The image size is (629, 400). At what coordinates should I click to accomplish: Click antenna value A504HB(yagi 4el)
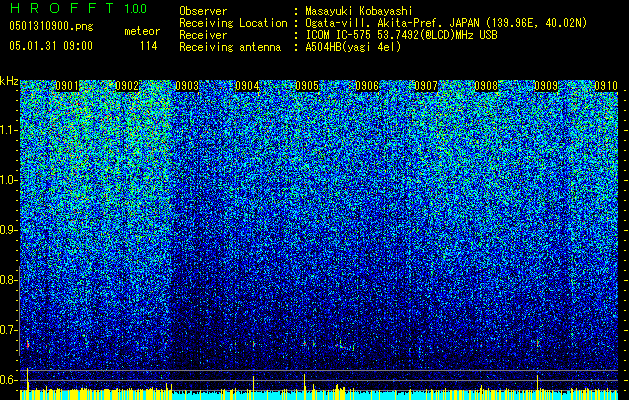(353, 47)
